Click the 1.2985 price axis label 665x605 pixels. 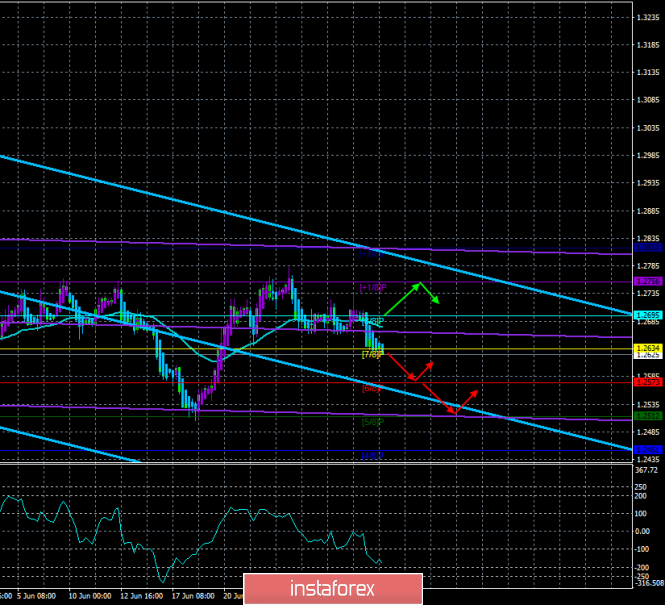(648, 156)
